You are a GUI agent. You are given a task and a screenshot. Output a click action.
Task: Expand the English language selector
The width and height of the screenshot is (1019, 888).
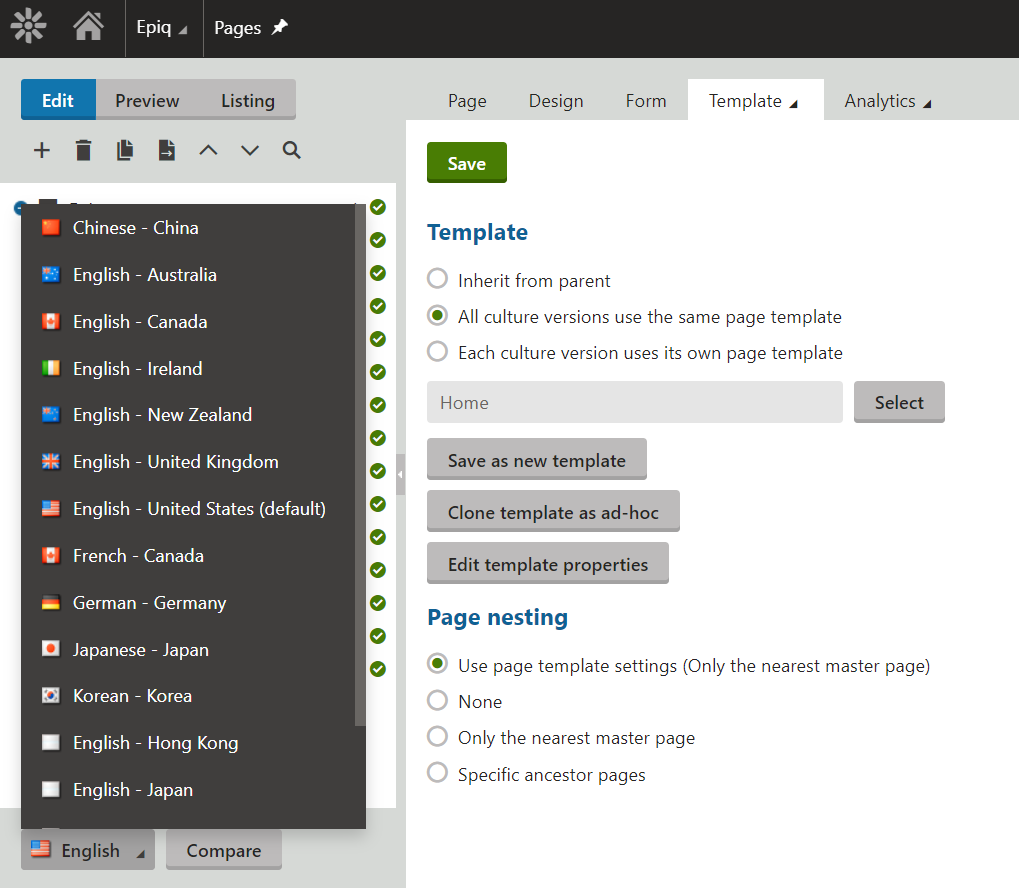pos(88,850)
